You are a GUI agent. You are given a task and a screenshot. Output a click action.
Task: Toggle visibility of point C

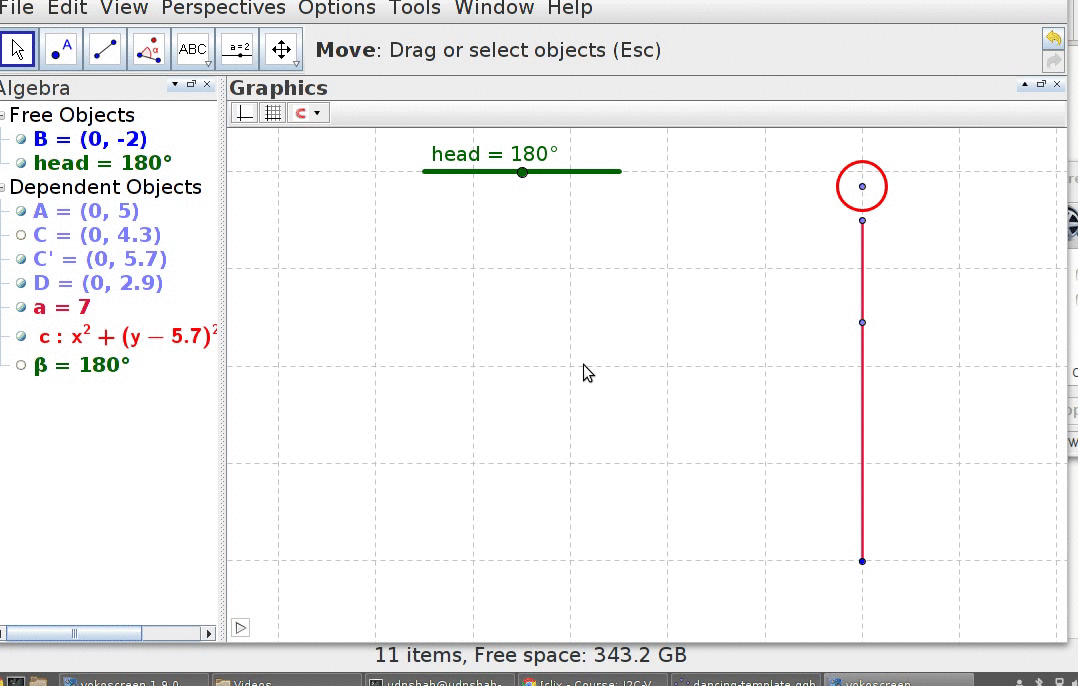(21, 235)
